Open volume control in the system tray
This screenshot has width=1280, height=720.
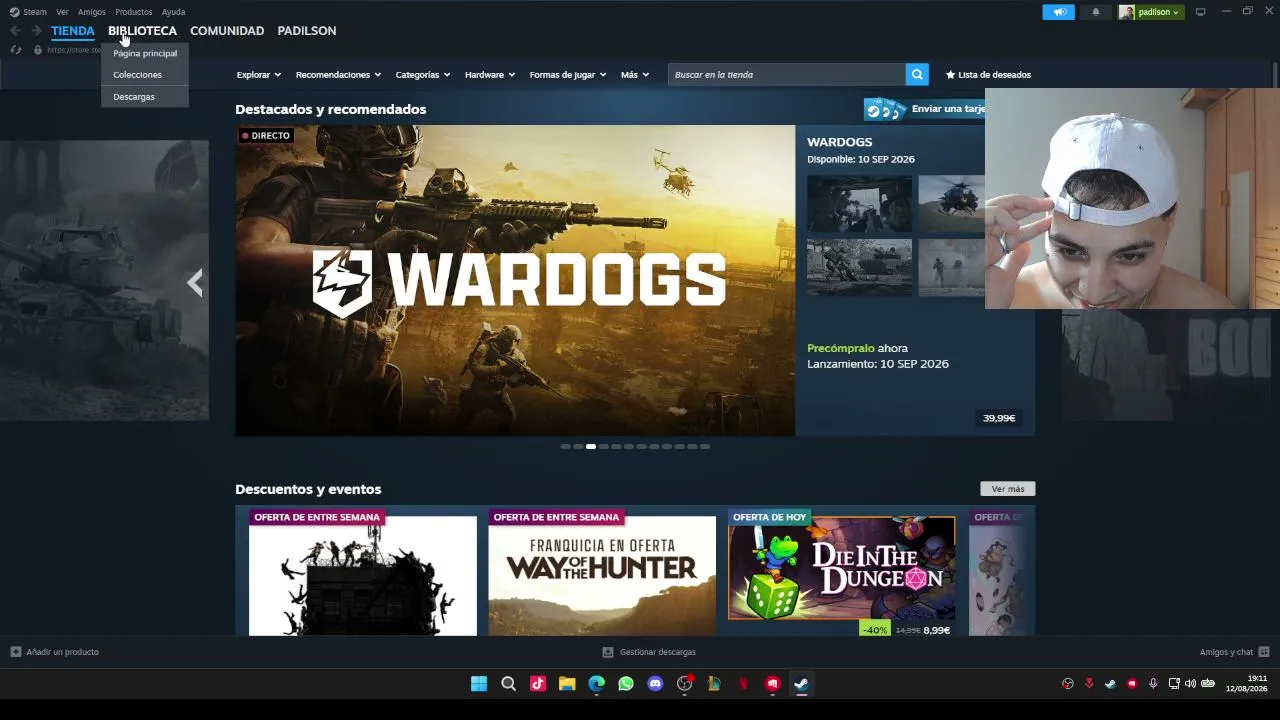(1190, 684)
